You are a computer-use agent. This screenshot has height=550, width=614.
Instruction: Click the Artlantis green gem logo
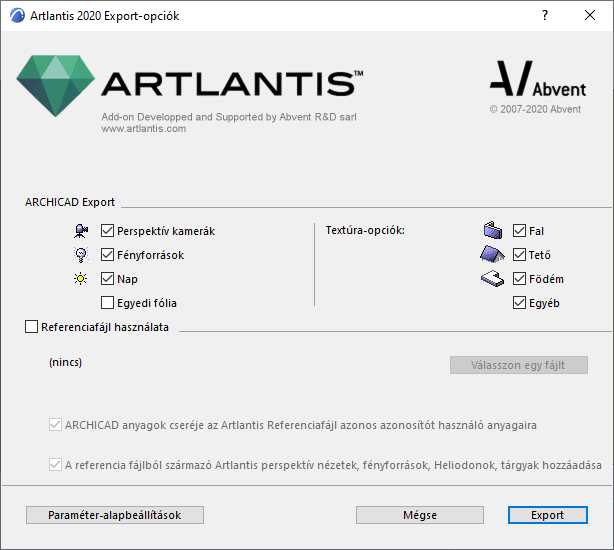(x=56, y=86)
